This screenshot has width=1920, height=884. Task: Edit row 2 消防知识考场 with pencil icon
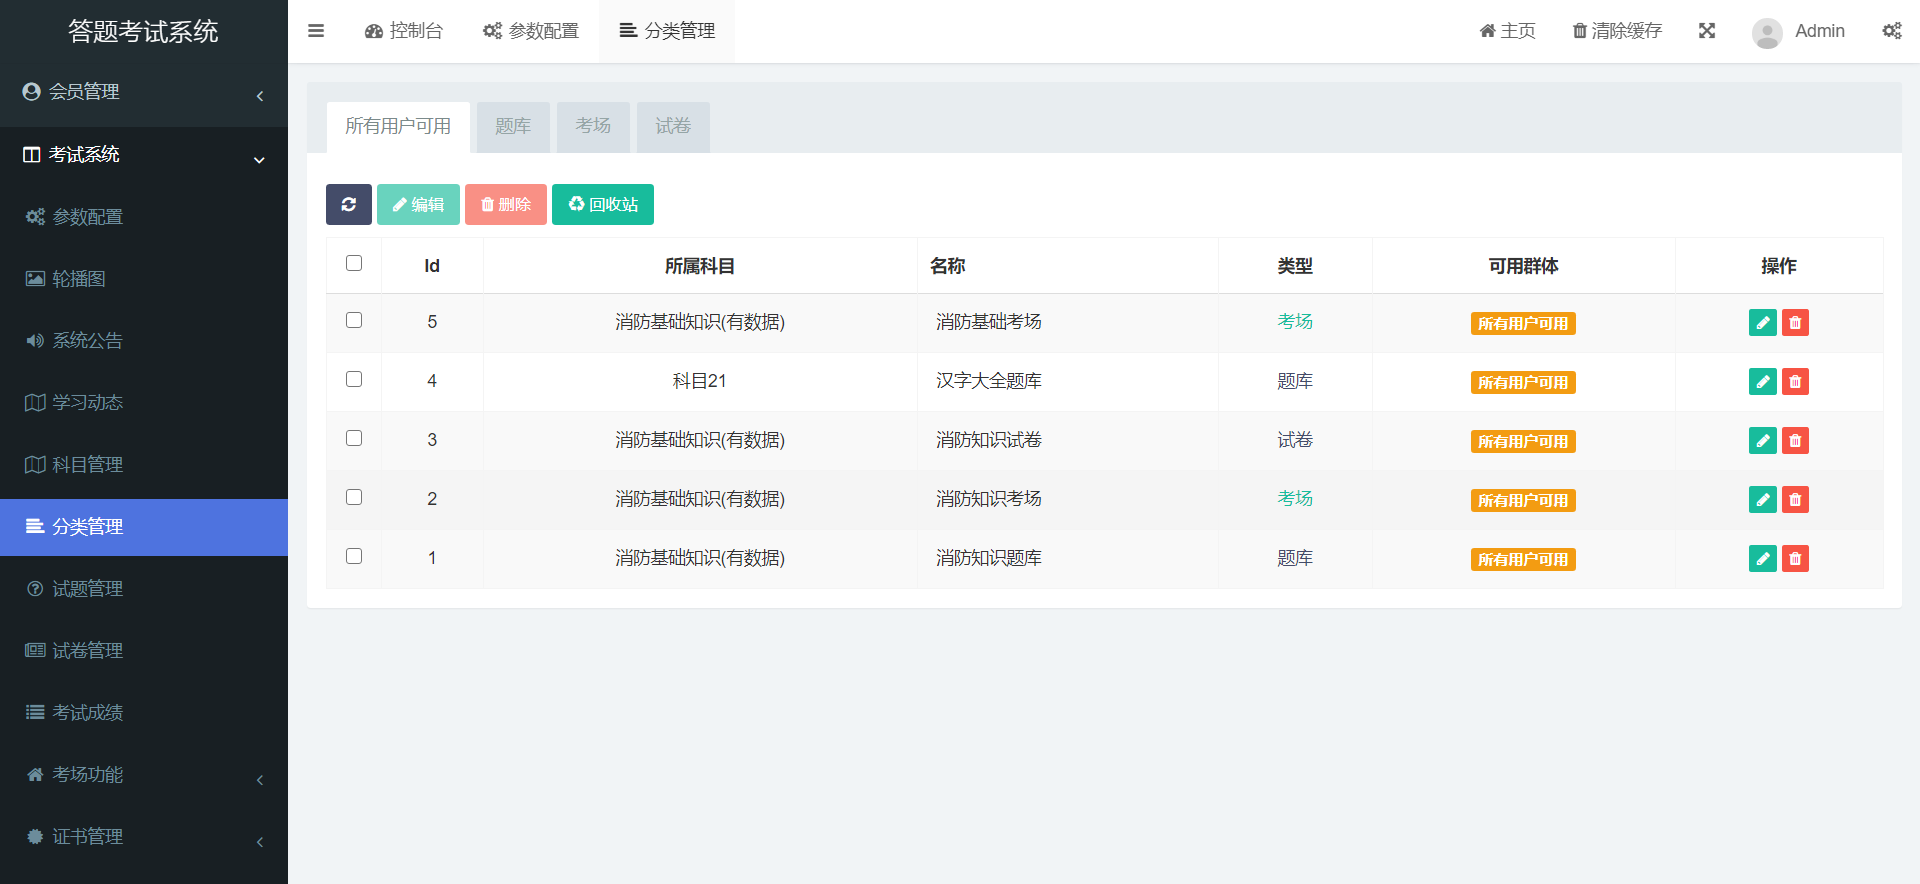pos(1763,500)
